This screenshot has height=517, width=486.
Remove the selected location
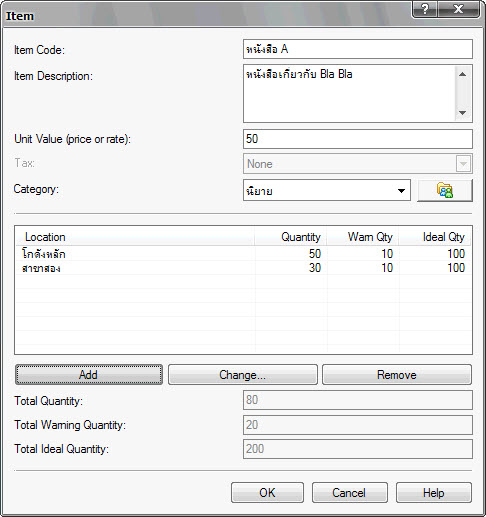tap(397, 375)
